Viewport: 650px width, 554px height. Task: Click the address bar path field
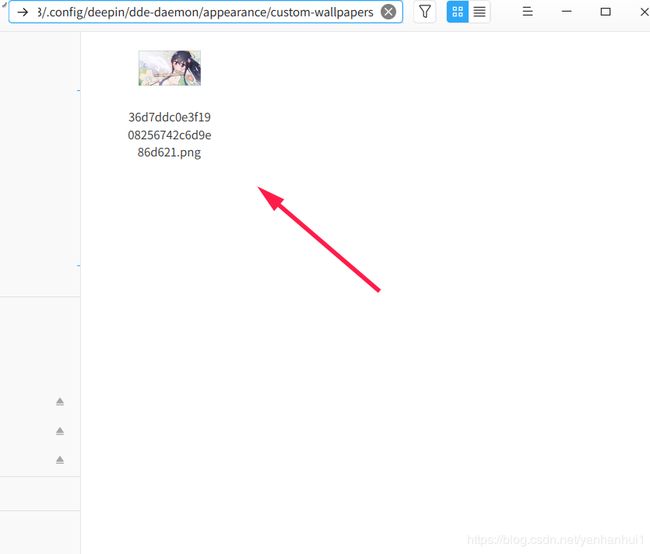(x=205, y=12)
